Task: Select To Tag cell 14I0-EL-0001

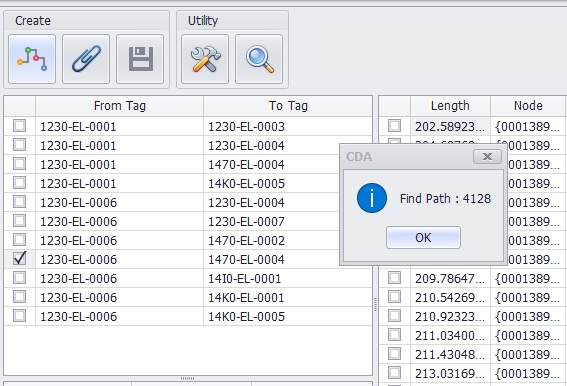Action: click(288, 278)
